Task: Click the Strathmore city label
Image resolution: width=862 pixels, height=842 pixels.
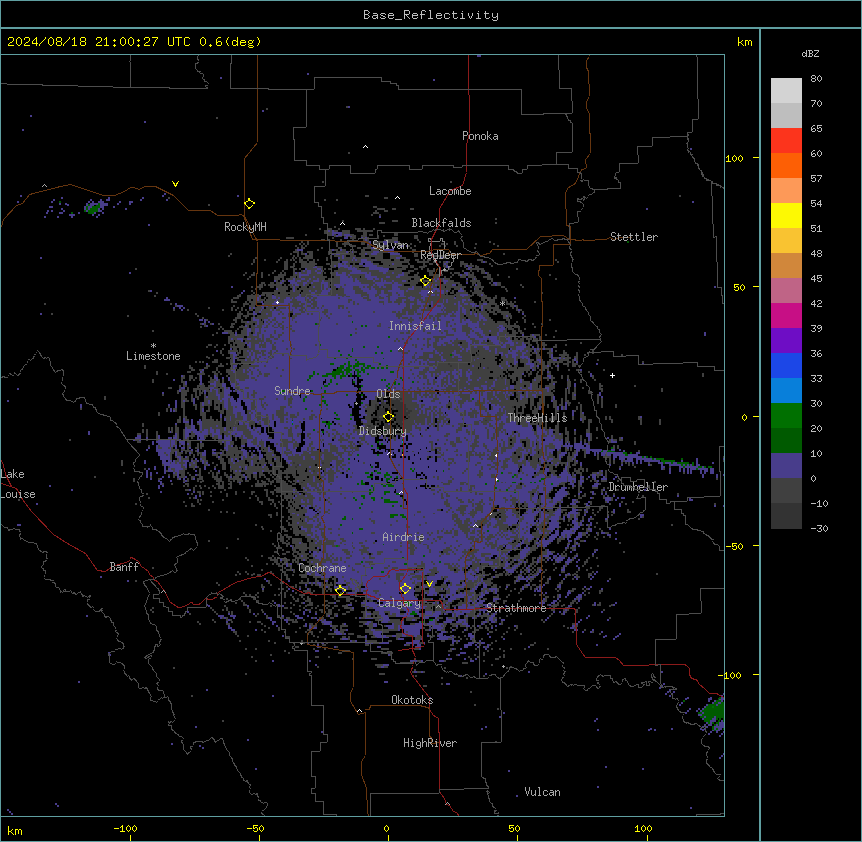Action: tap(516, 608)
